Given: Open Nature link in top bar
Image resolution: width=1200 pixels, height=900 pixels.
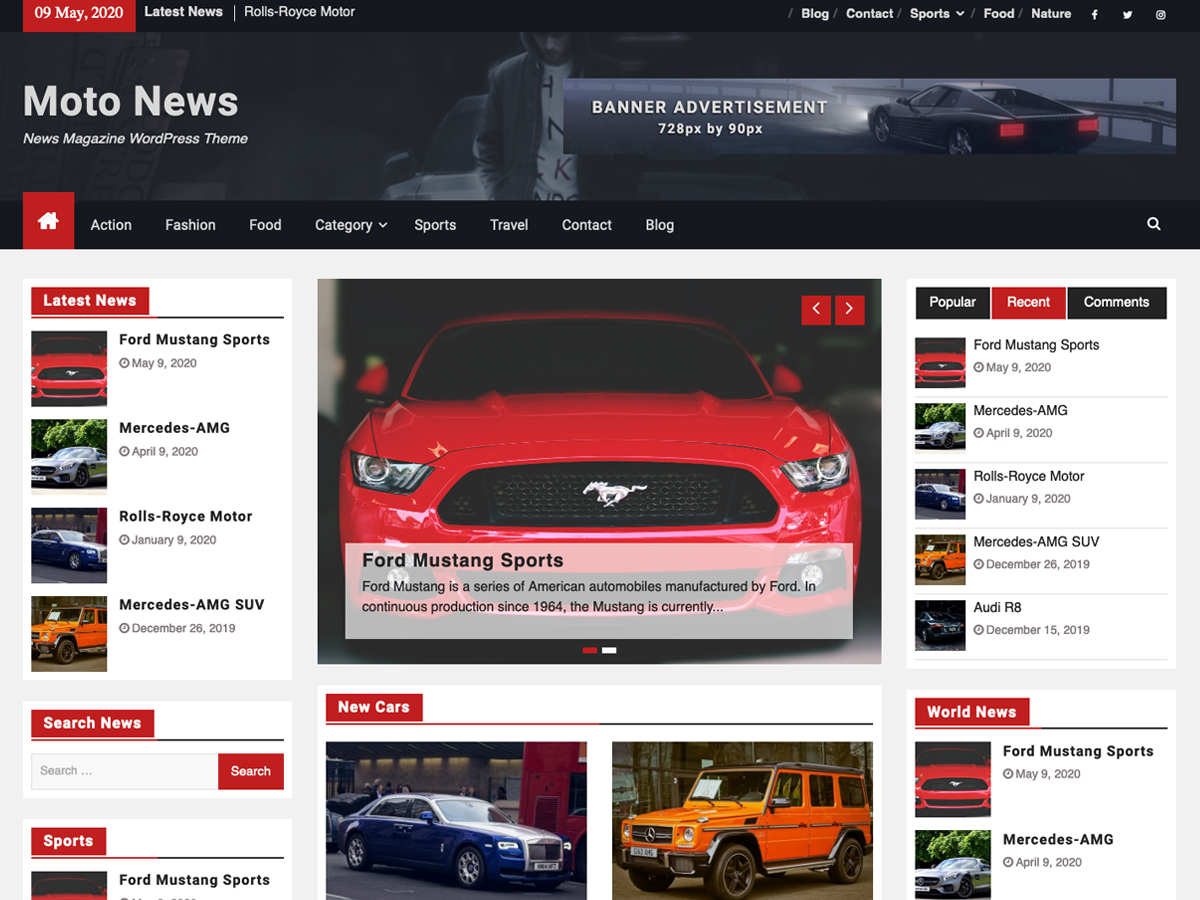Looking at the screenshot, I should [x=1051, y=14].
